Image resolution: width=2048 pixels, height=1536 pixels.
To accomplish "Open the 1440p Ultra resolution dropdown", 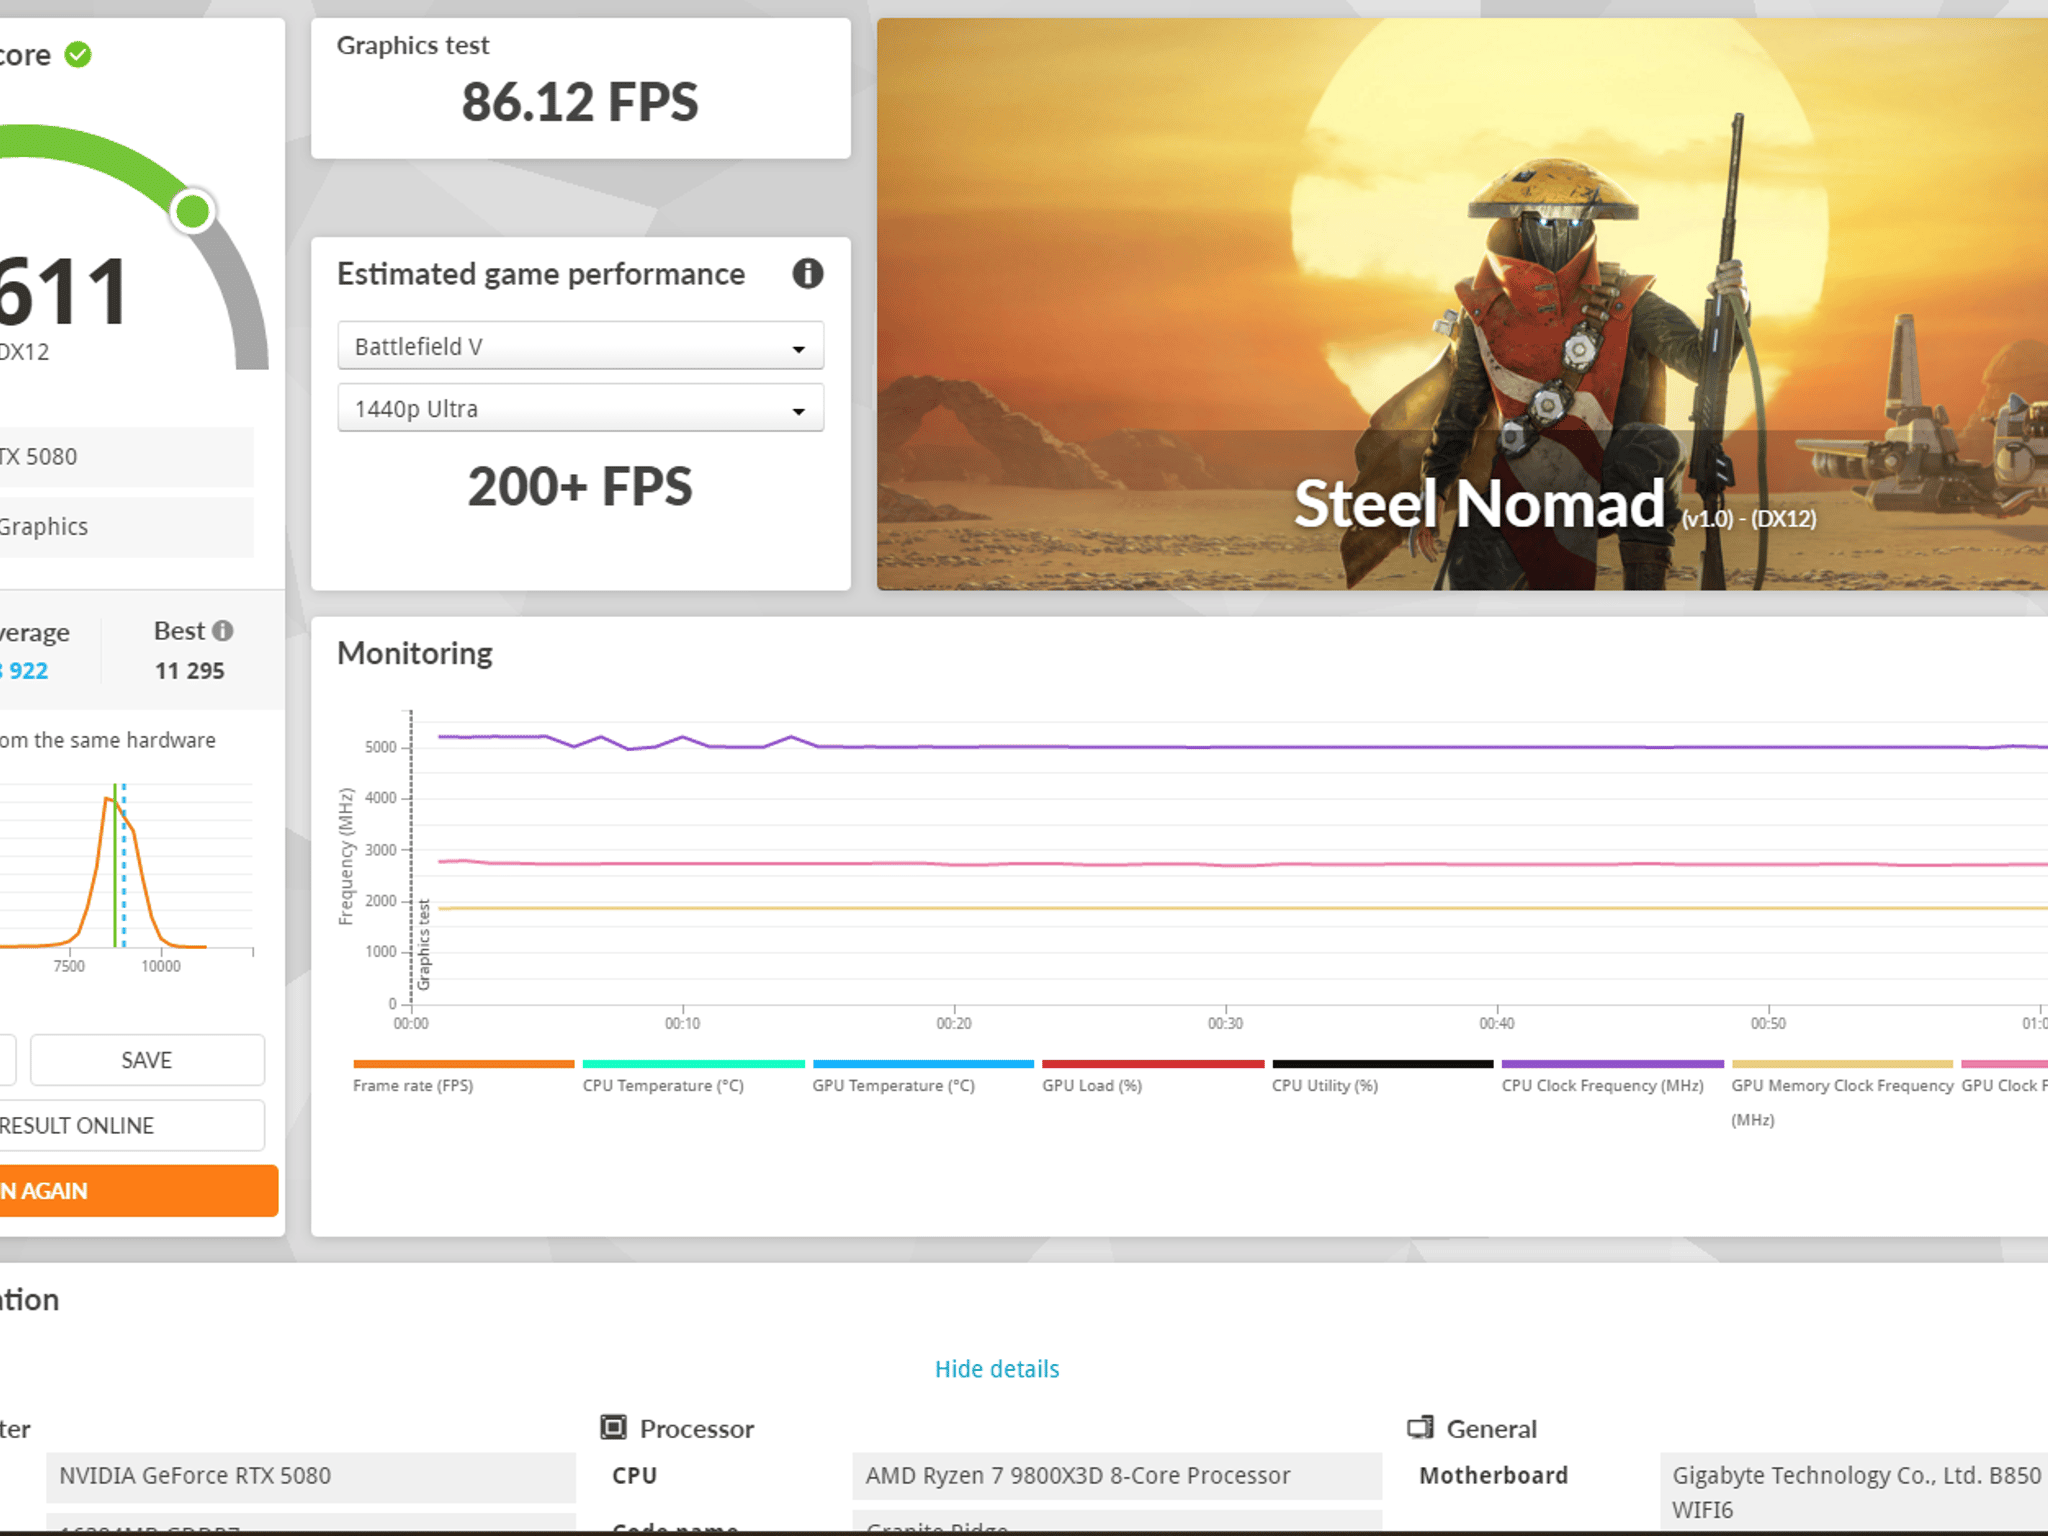I will [580, 408].
